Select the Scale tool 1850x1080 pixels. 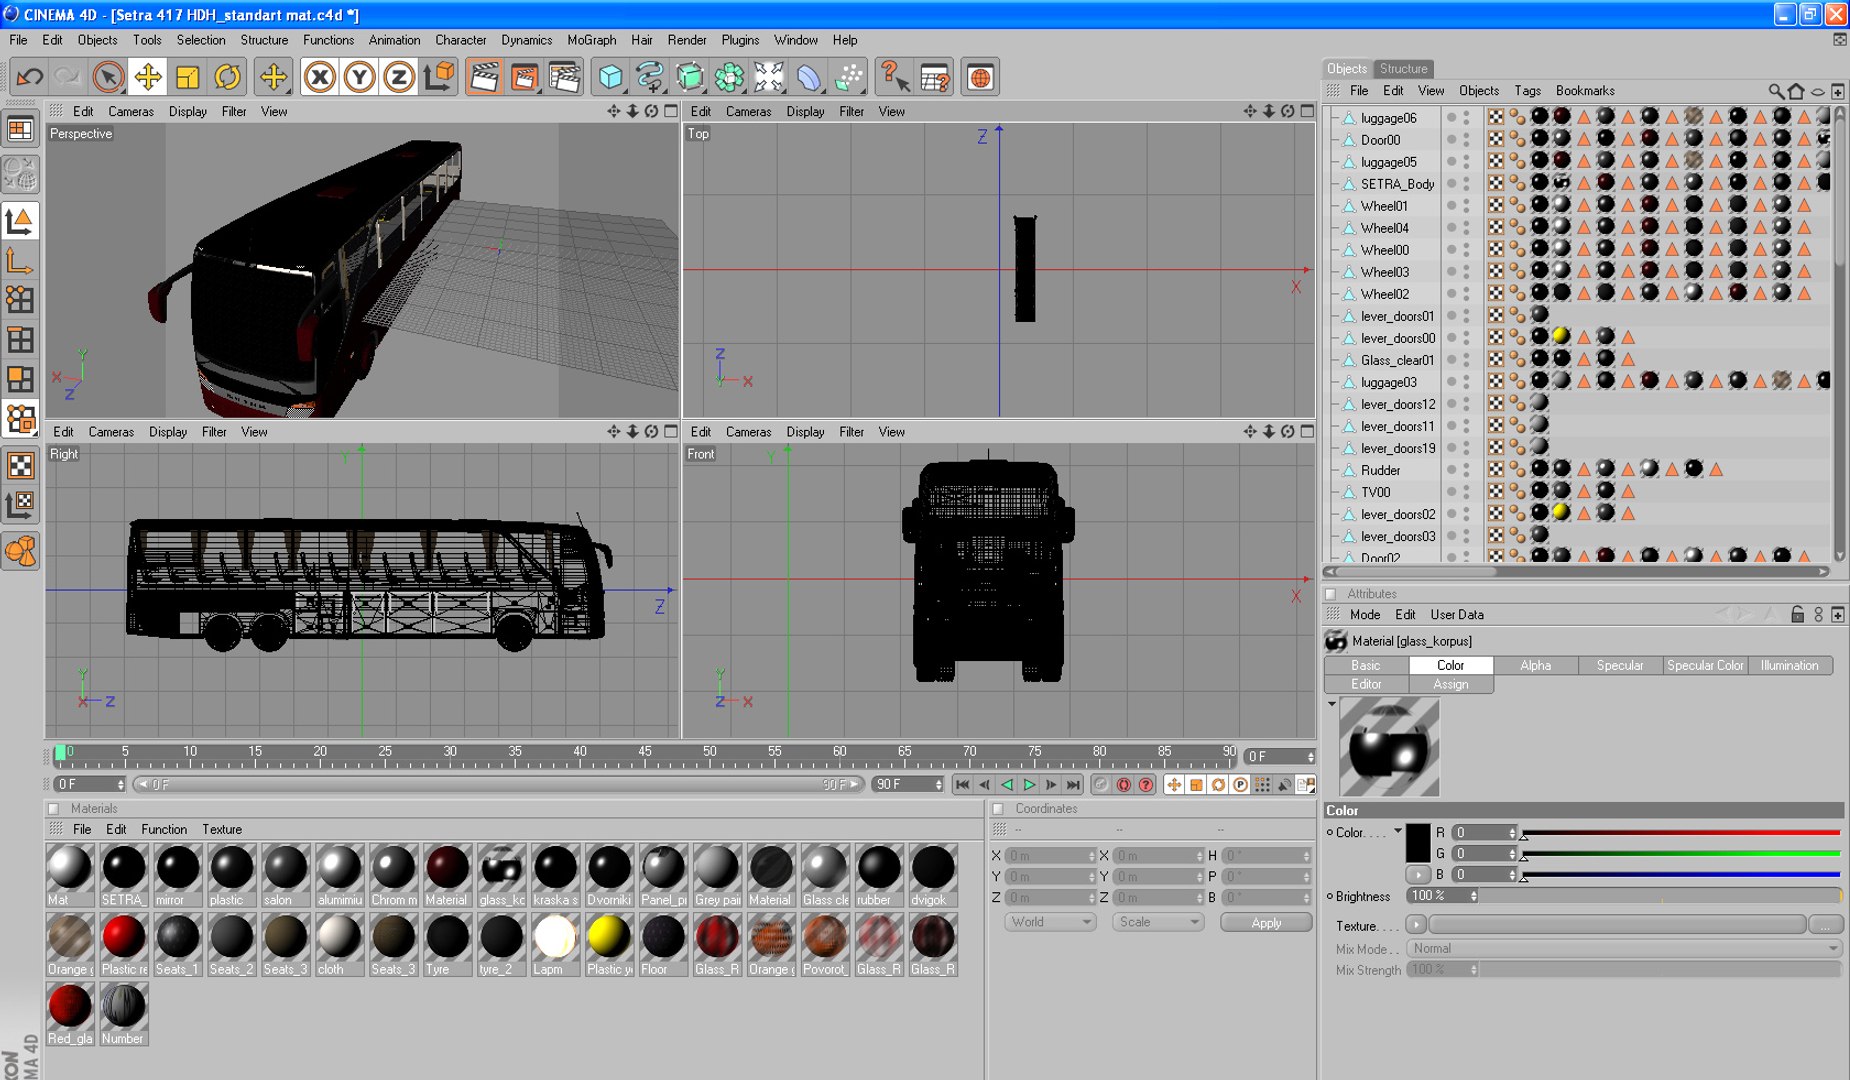(188, 77)
